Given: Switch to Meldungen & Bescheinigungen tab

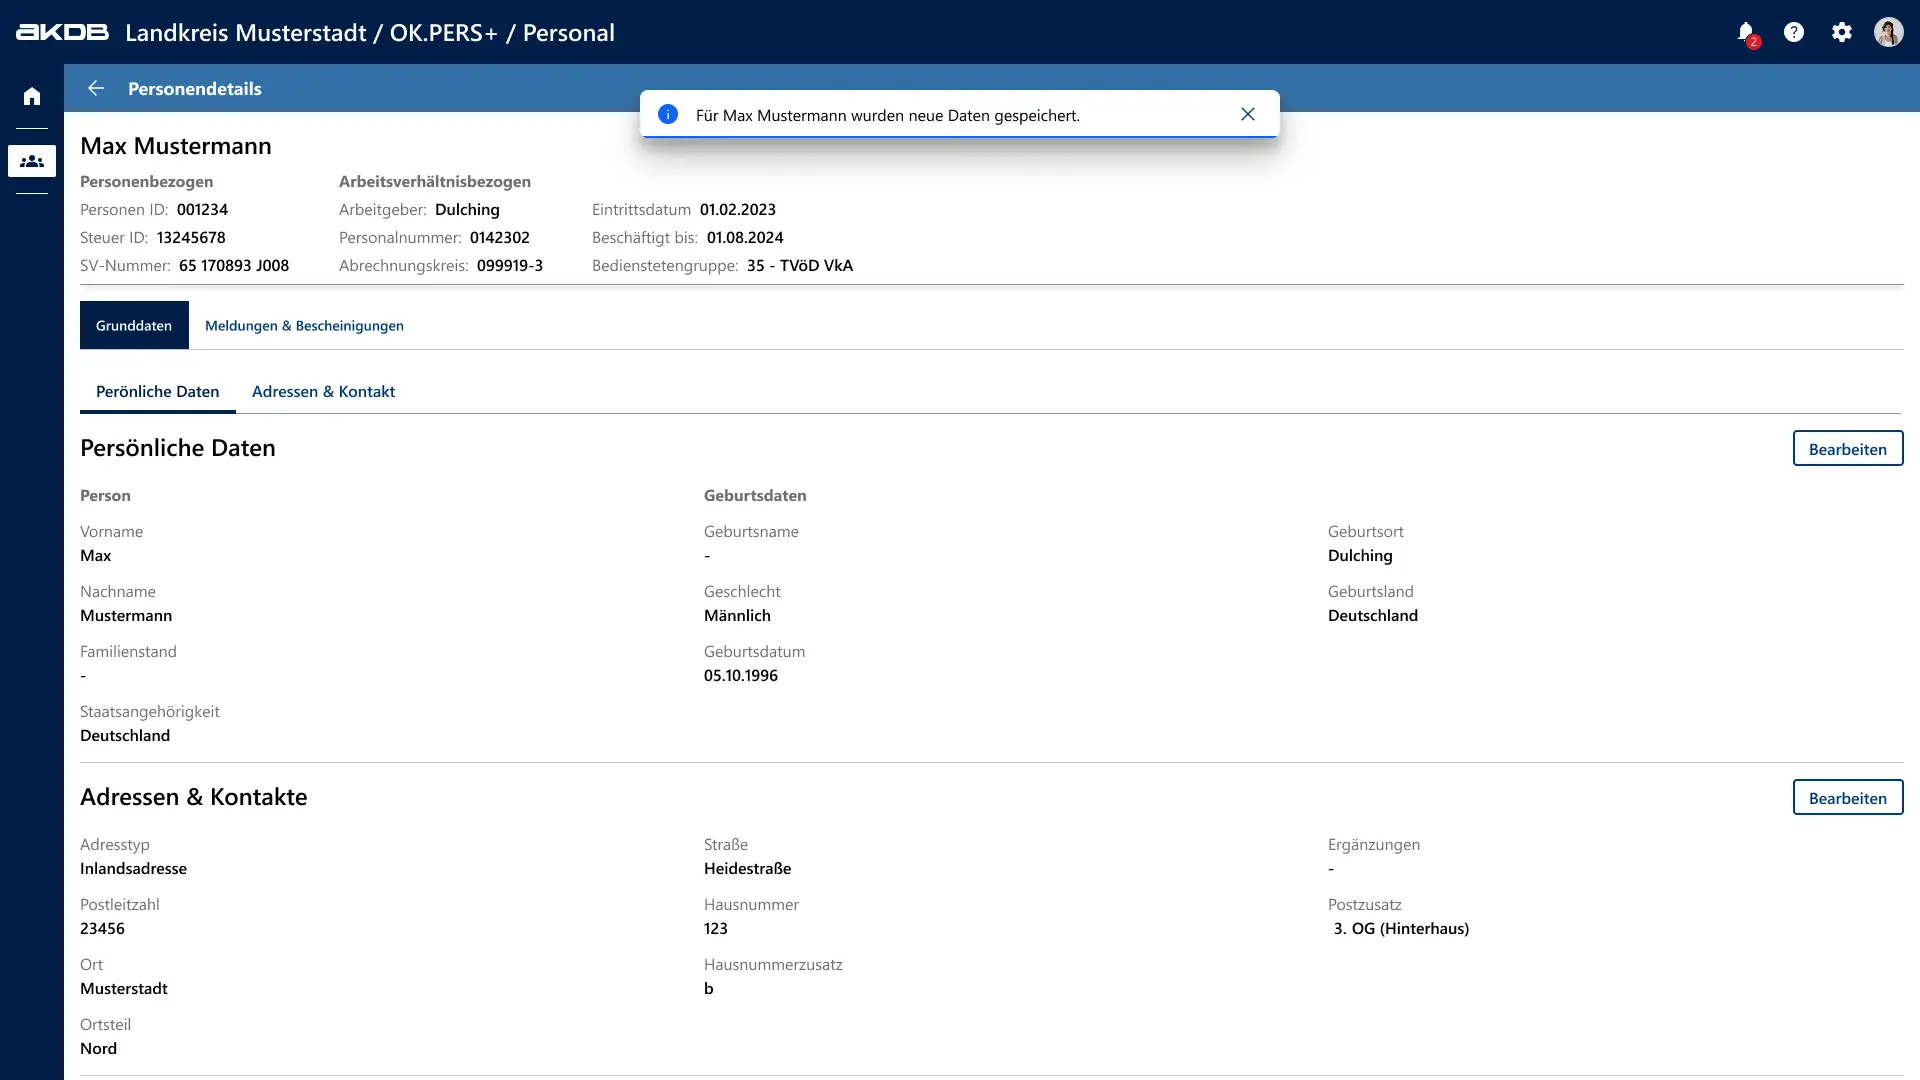Looking at the screenshot, I should point(304,326).
